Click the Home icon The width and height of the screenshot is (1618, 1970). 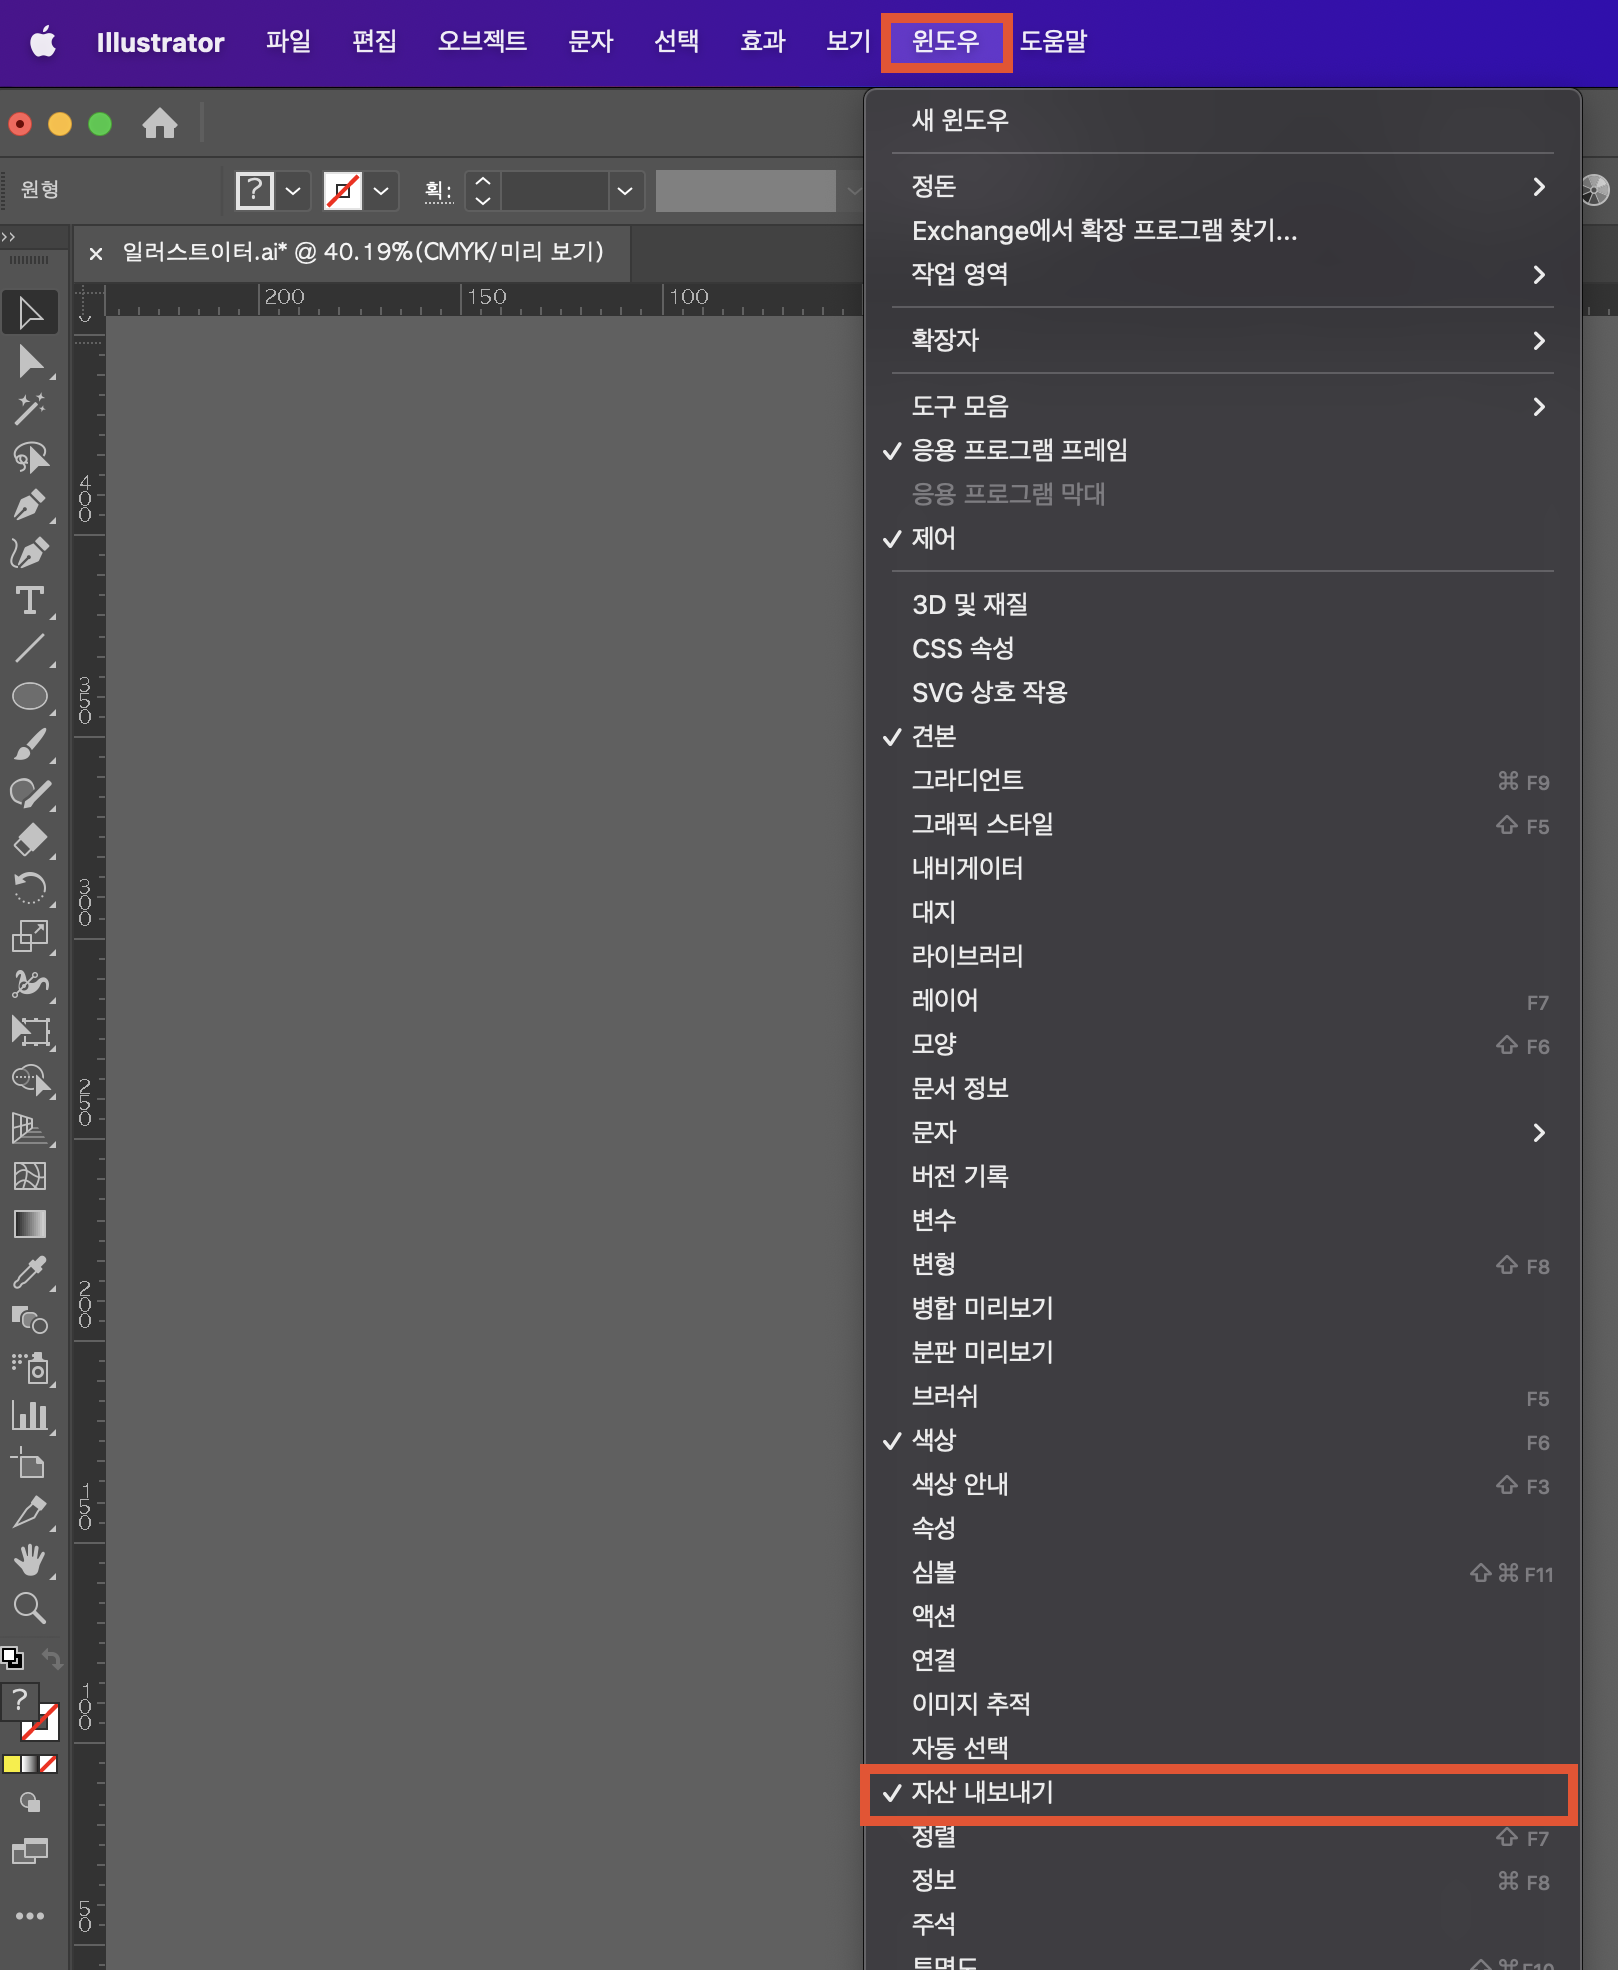[160, 124]
